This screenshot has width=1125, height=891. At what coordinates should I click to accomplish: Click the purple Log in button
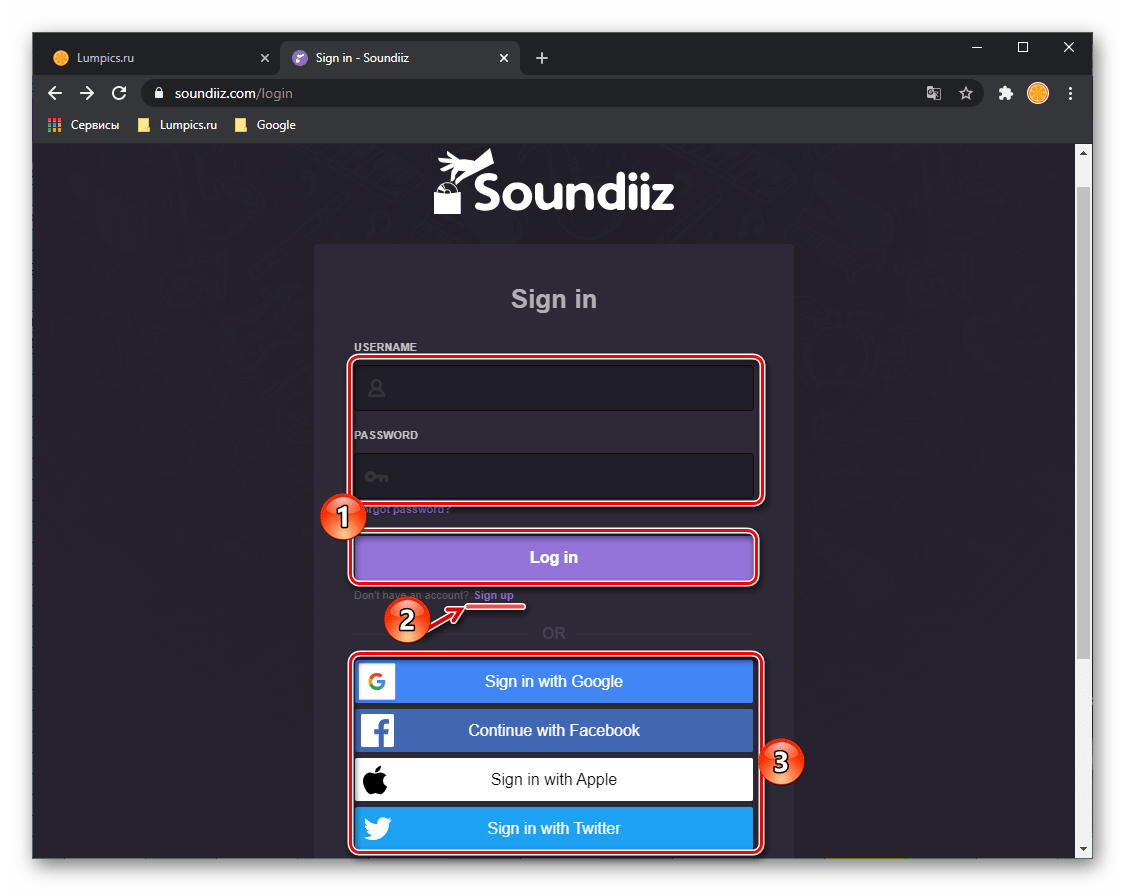pyautogui.click(x=553, y=557)
